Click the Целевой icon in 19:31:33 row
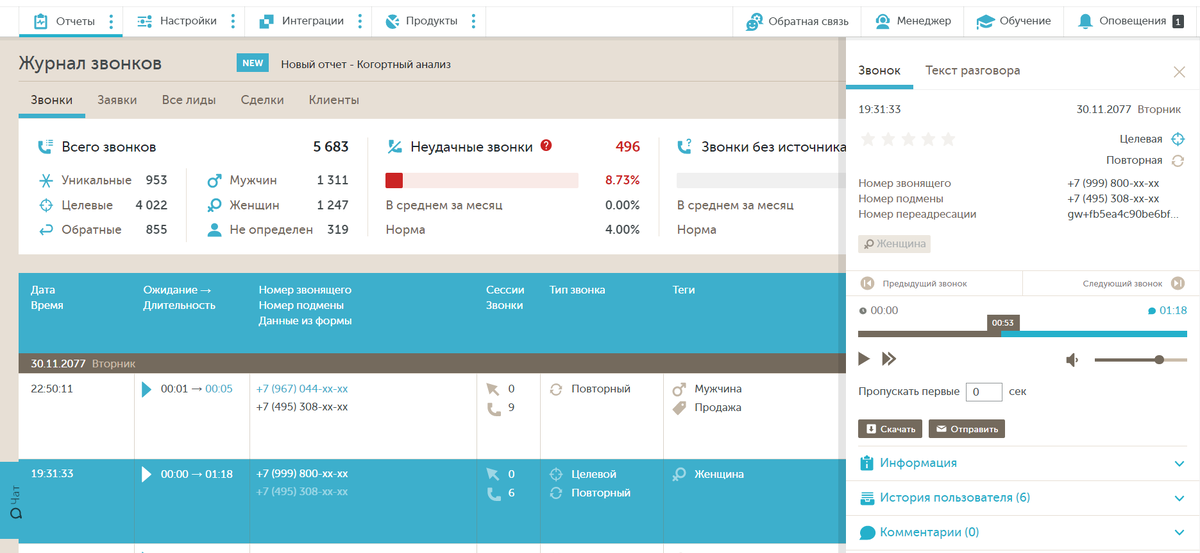 tap(556, 474)
